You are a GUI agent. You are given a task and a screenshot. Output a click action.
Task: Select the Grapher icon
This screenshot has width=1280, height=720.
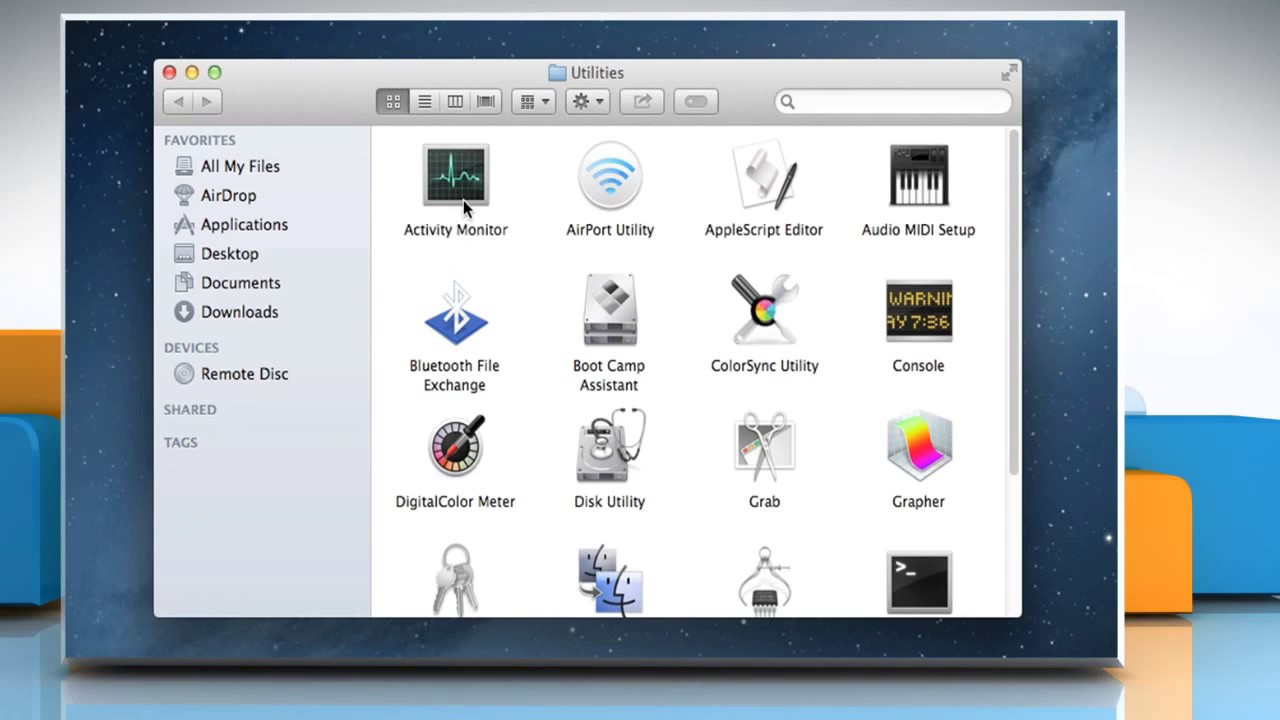[918, 446]
